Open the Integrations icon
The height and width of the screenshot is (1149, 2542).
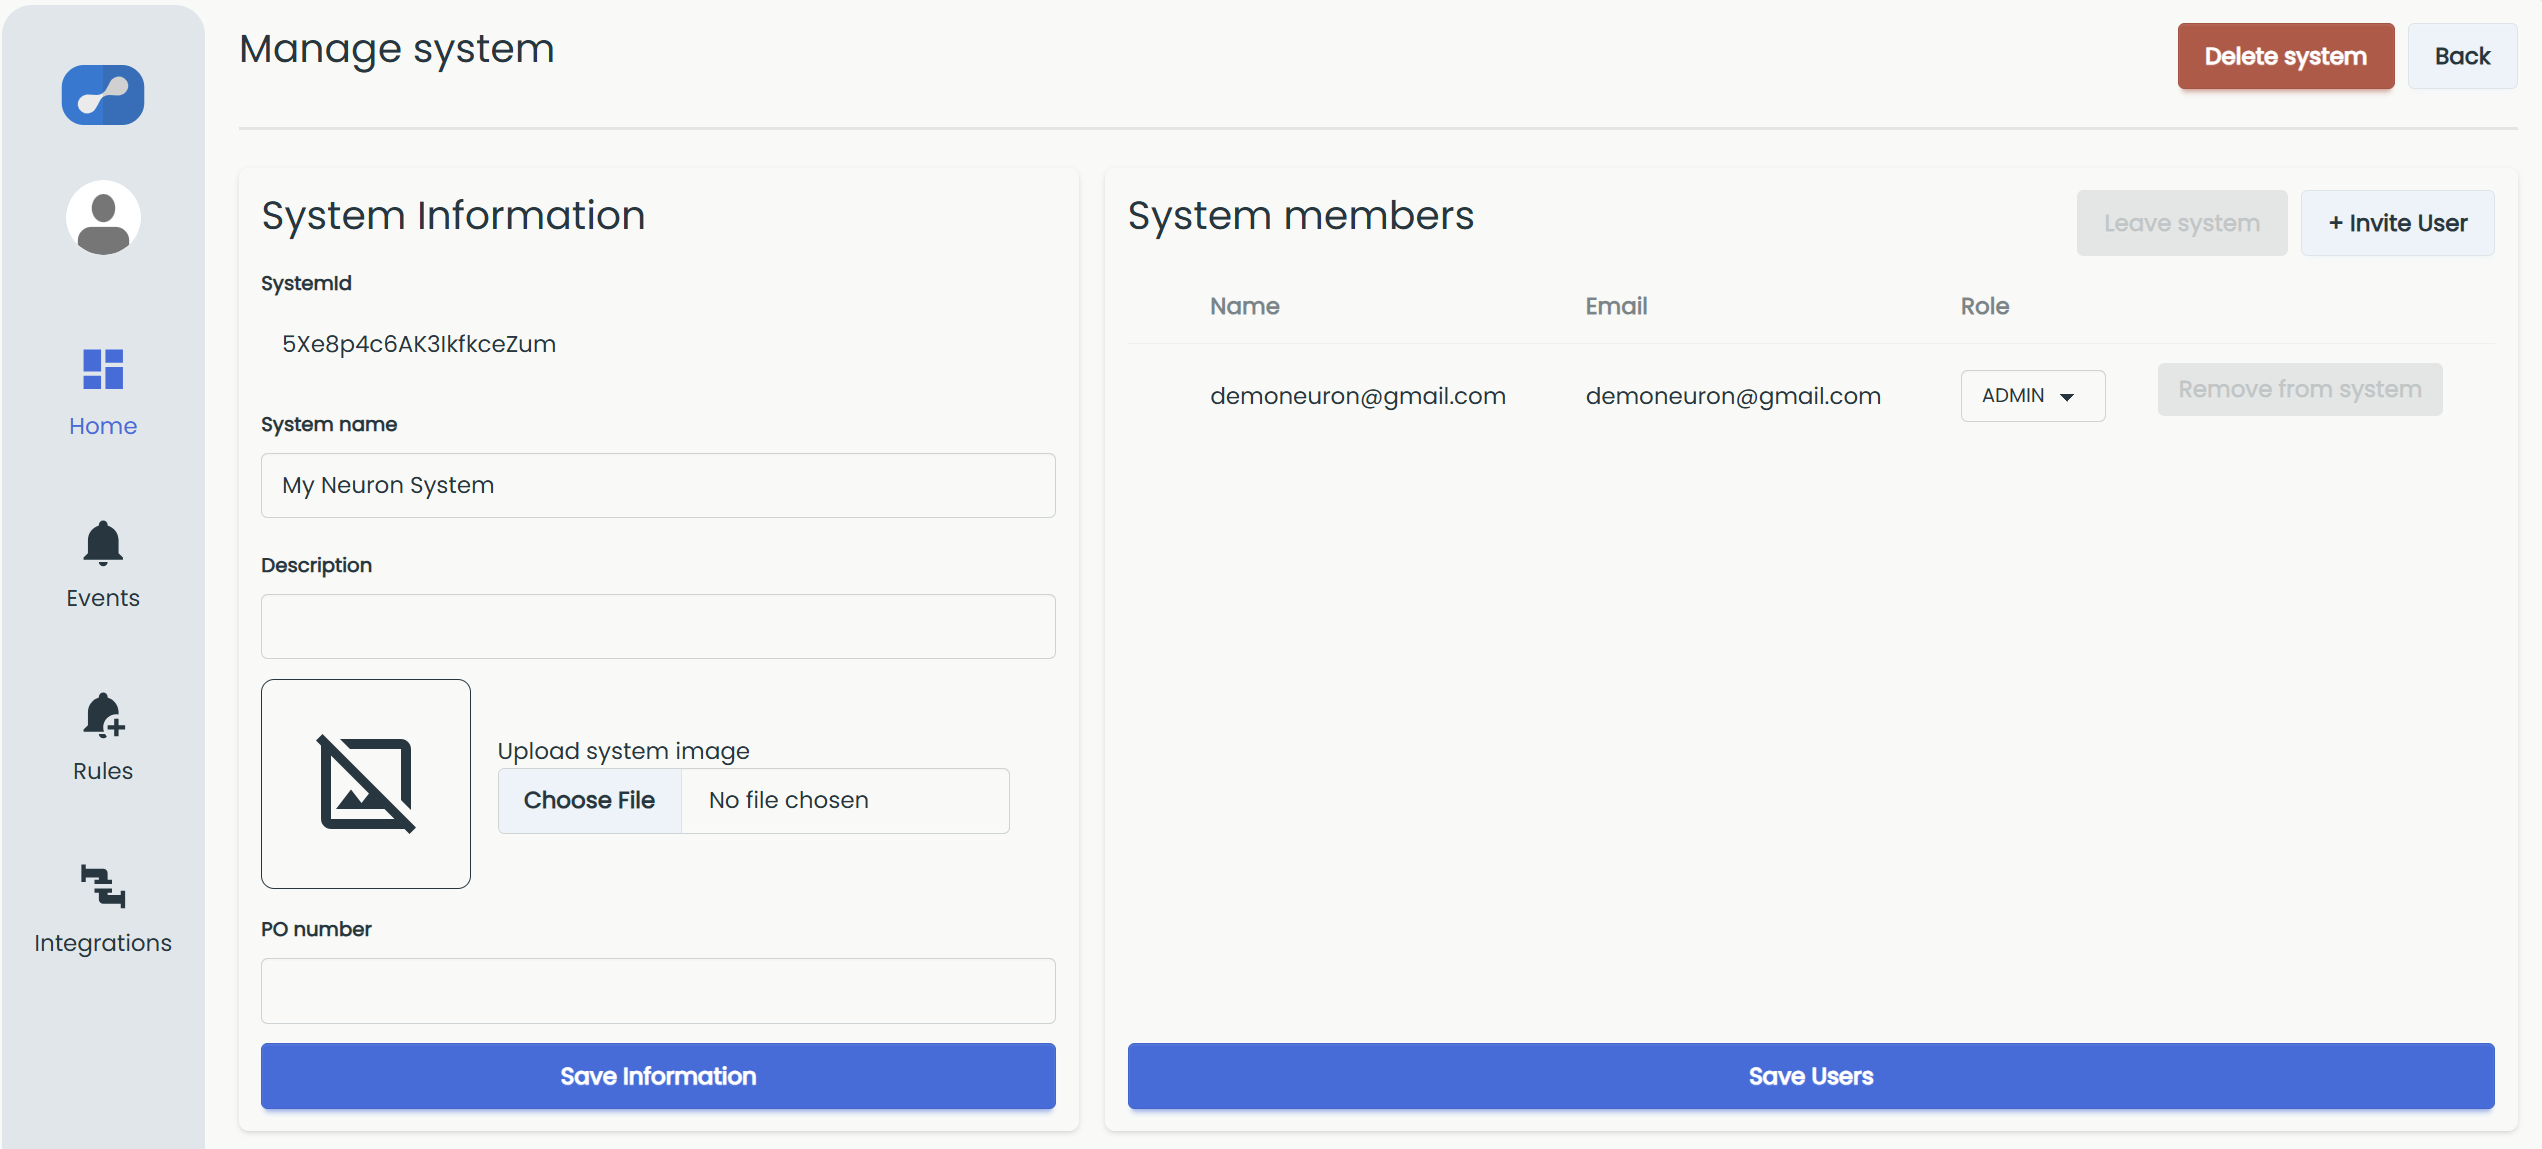tap(103, 886)
